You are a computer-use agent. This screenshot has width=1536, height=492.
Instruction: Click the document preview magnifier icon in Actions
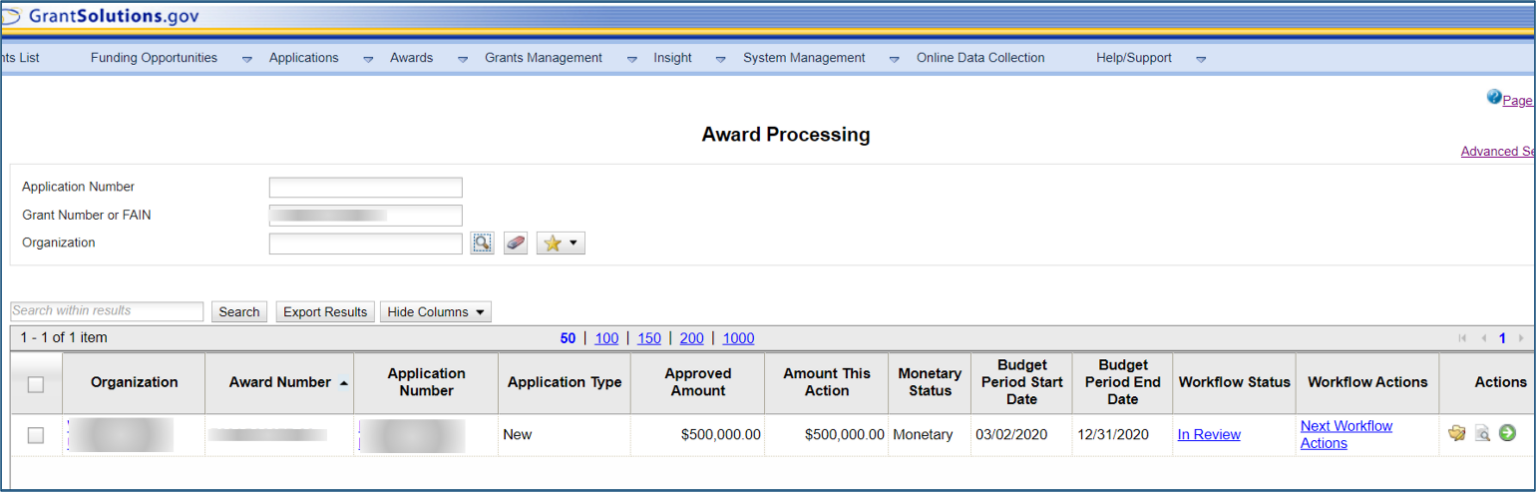click(1482, 434)
